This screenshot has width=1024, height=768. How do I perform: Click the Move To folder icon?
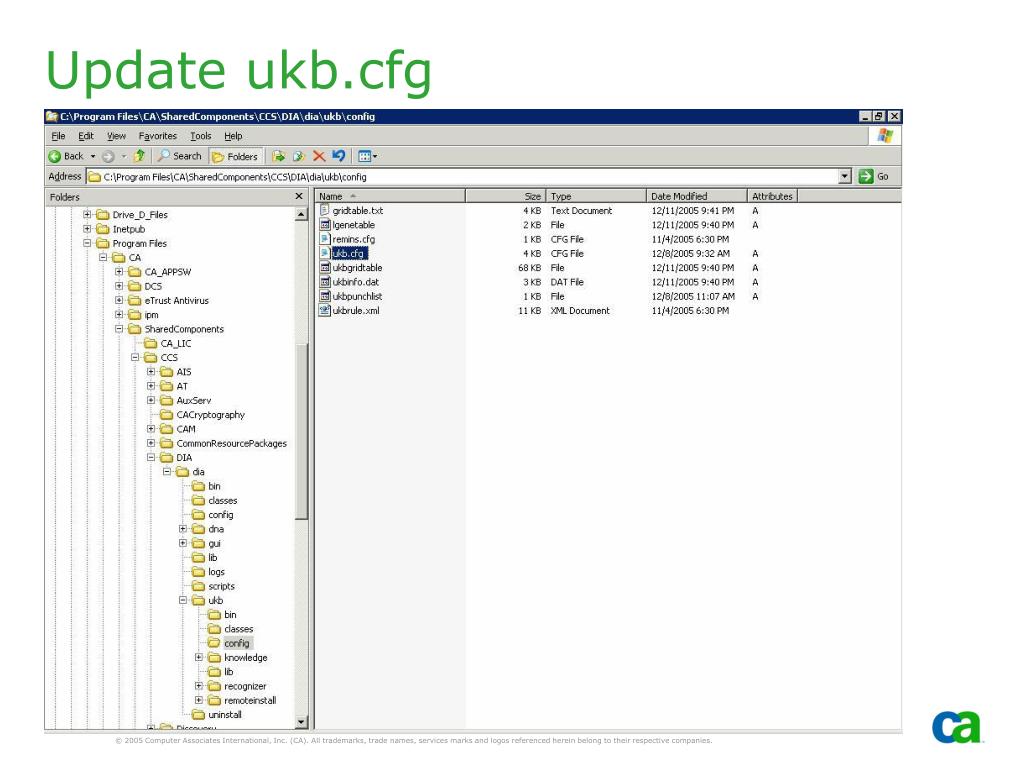click(x=279, y=156)
